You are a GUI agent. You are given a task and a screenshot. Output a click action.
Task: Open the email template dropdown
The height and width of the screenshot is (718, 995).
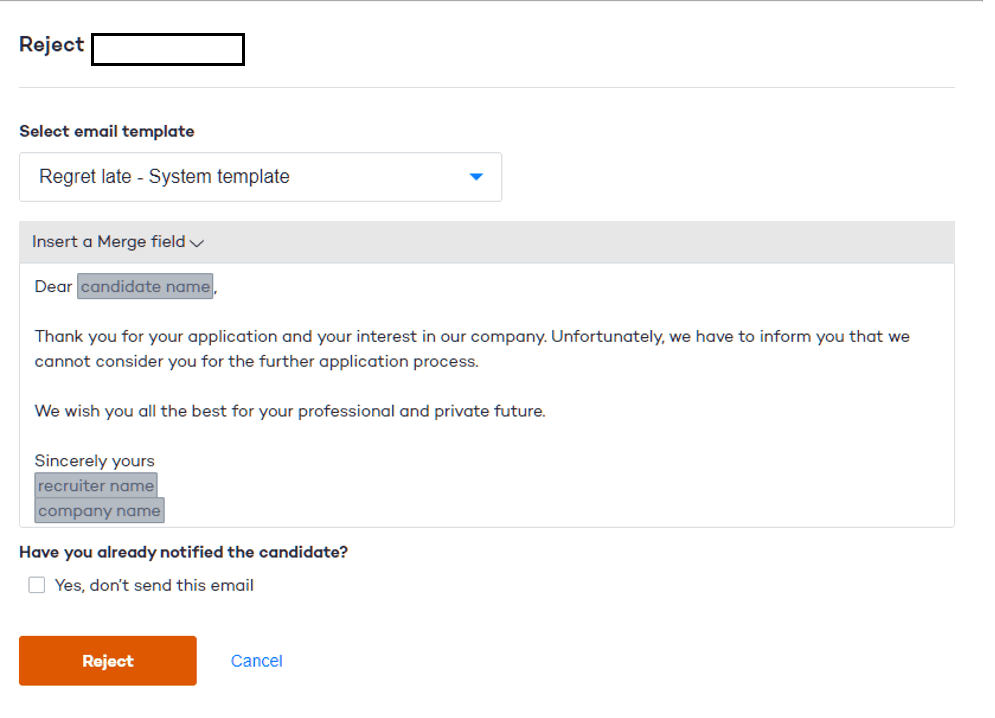click(260, 177)
